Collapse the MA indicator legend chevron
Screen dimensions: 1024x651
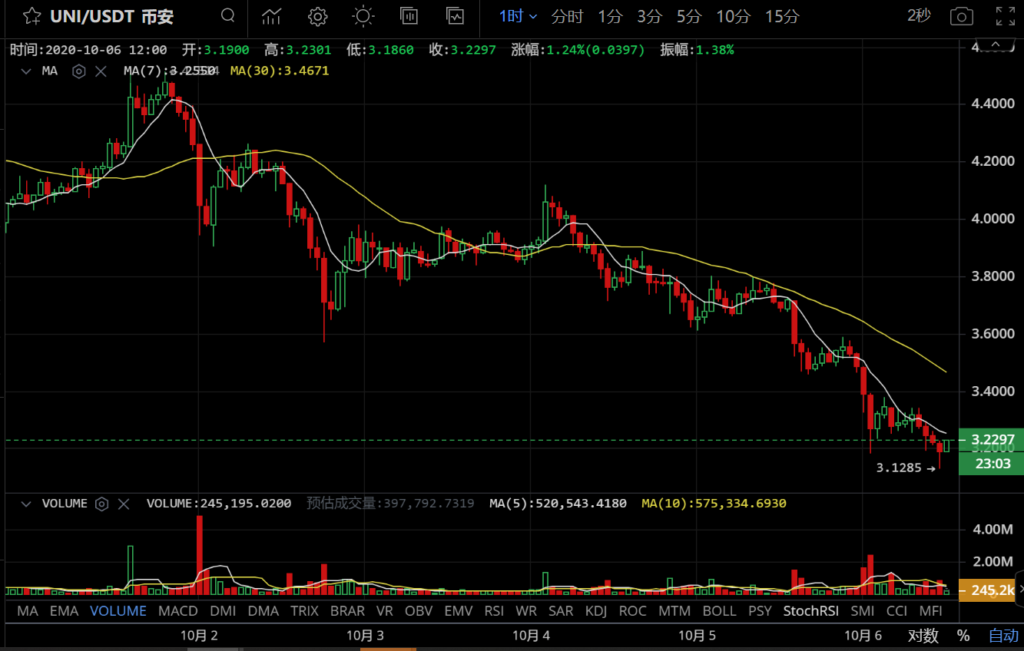tap(25, 71)
